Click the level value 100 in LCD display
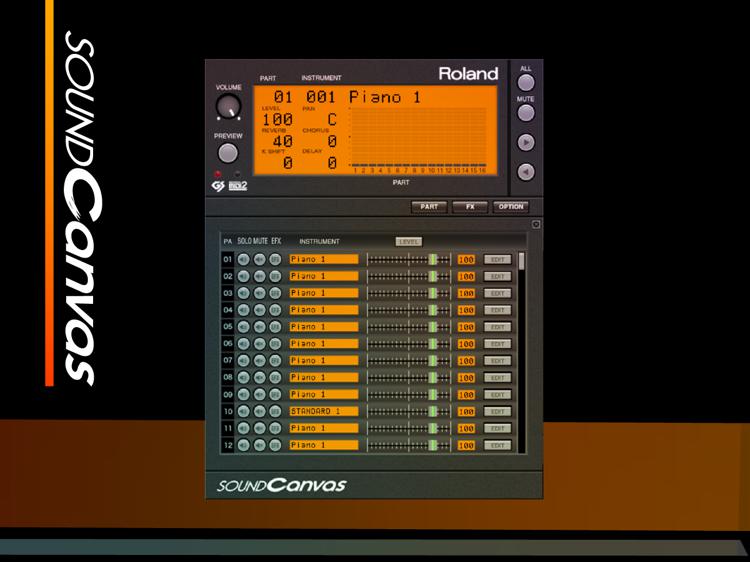This screenshot has height=562, width=750. click(x=277, y=120)
